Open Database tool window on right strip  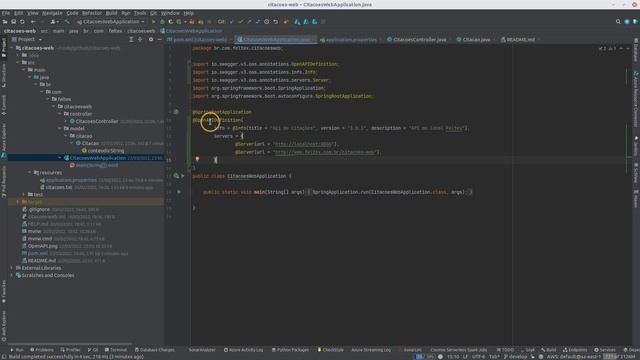click(x=636, y=50)
